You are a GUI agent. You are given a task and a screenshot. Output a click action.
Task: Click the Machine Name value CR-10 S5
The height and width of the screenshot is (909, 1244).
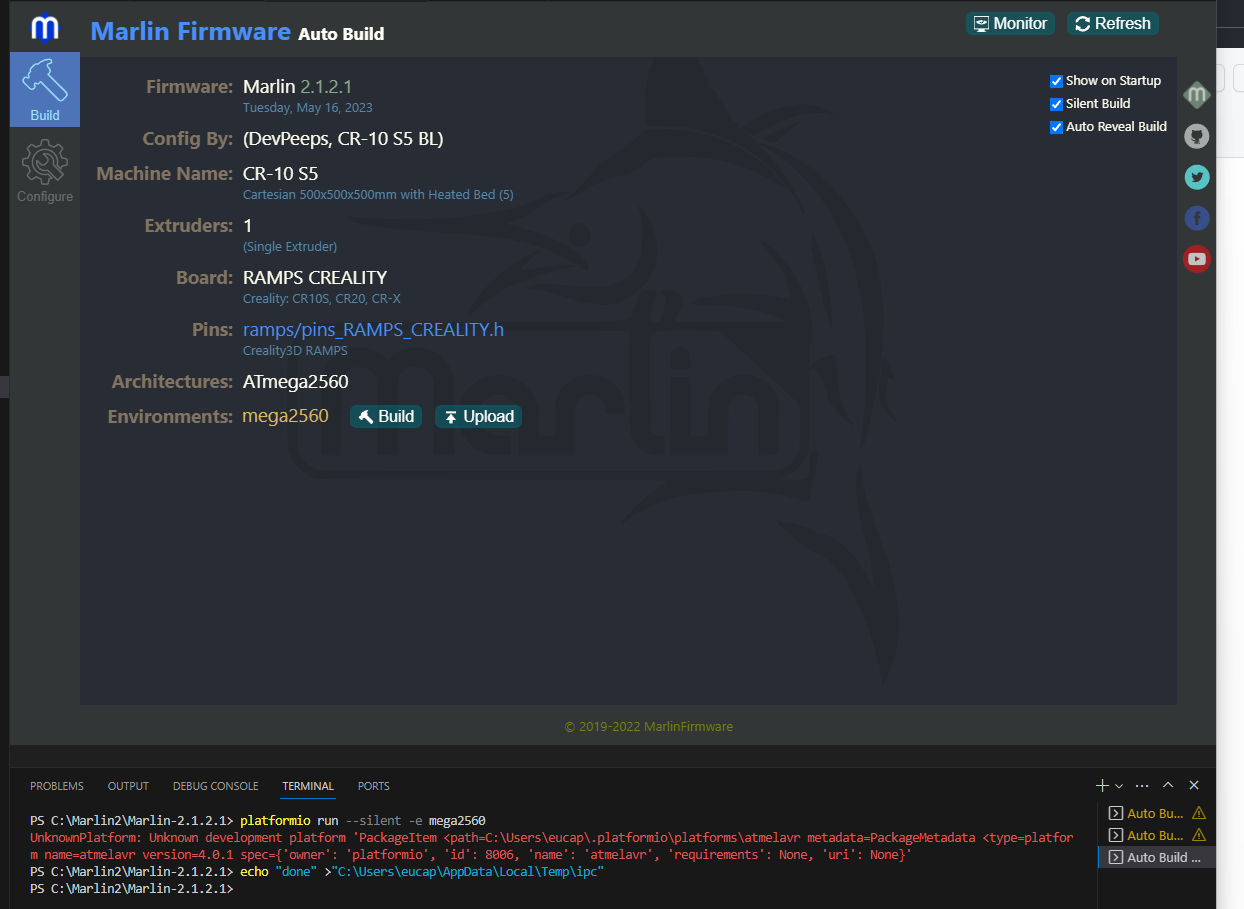coord(281,174)
